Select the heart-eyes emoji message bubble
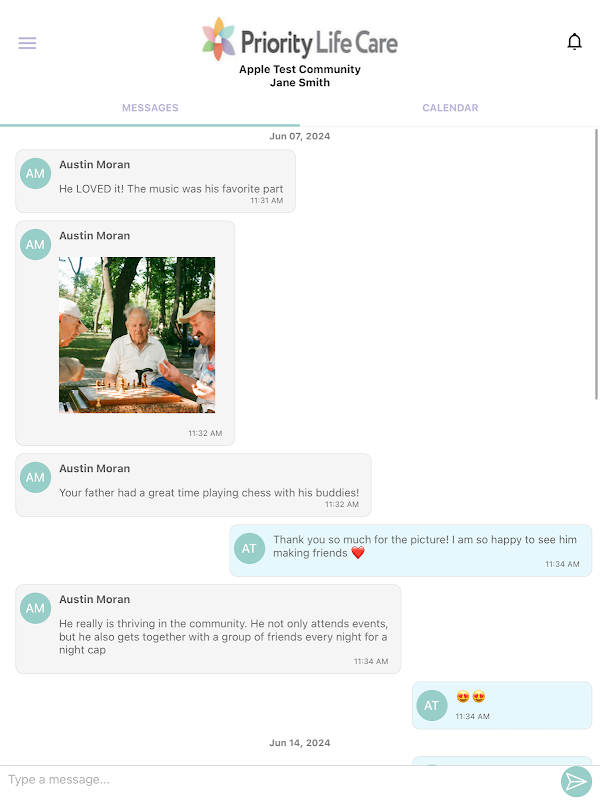Screen dimensions: 600x800 [x=502, y=706]
